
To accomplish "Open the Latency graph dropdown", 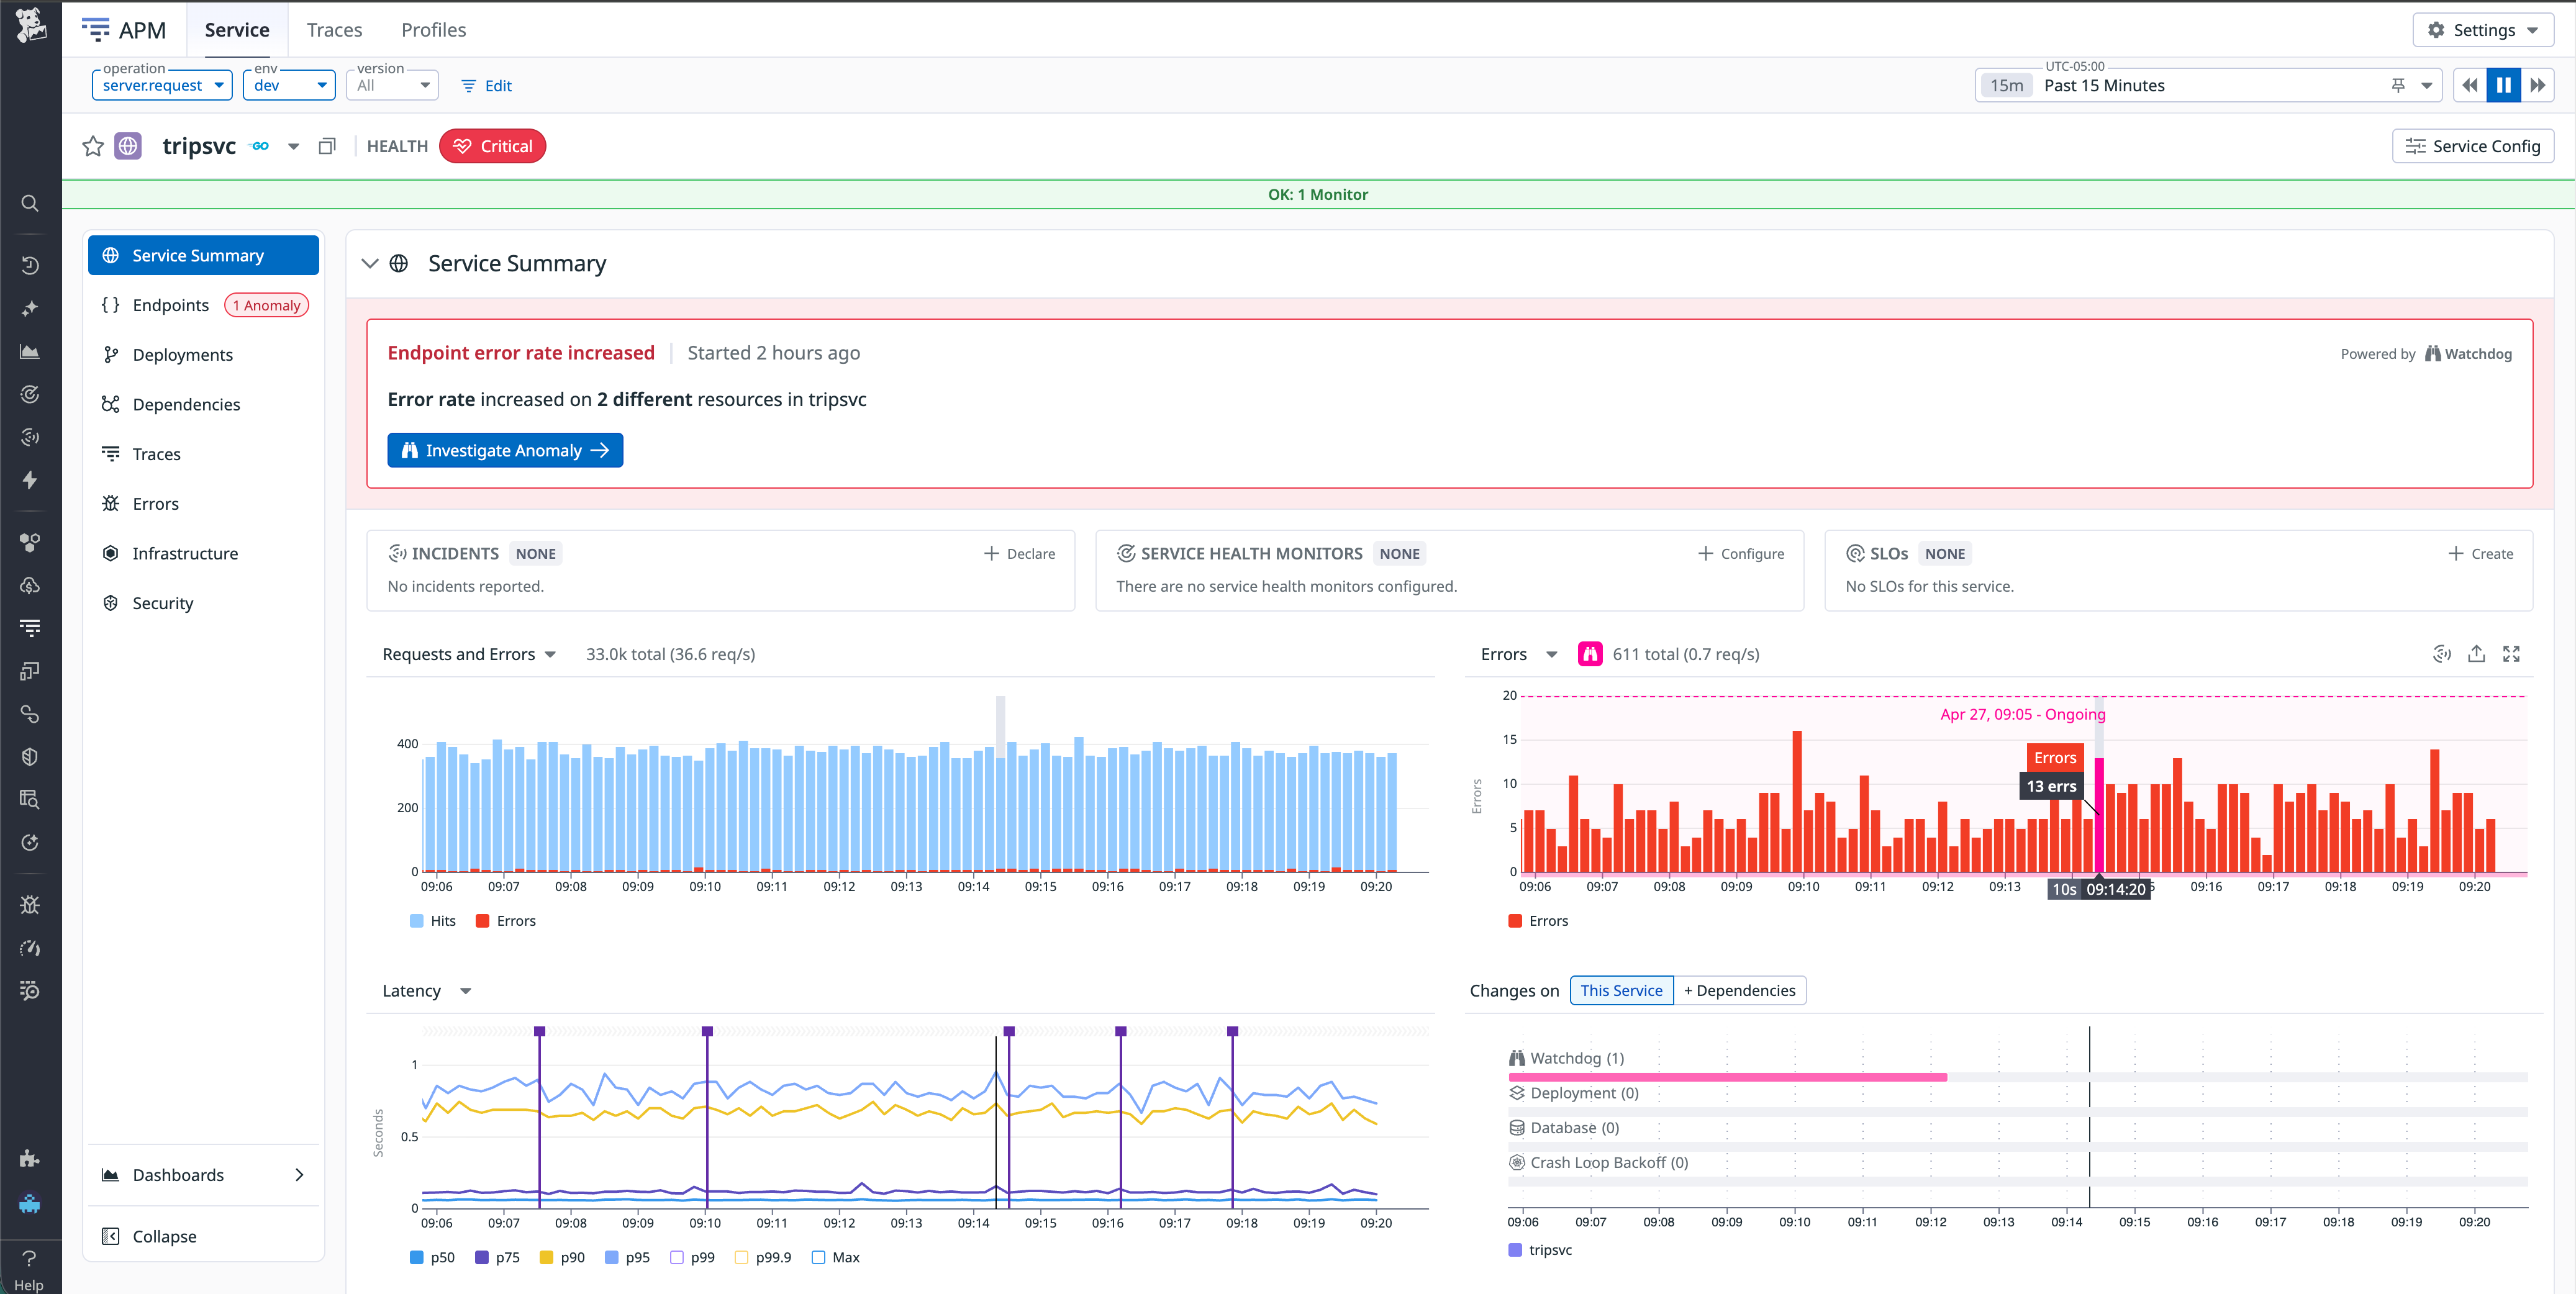I will coord(427,991).
